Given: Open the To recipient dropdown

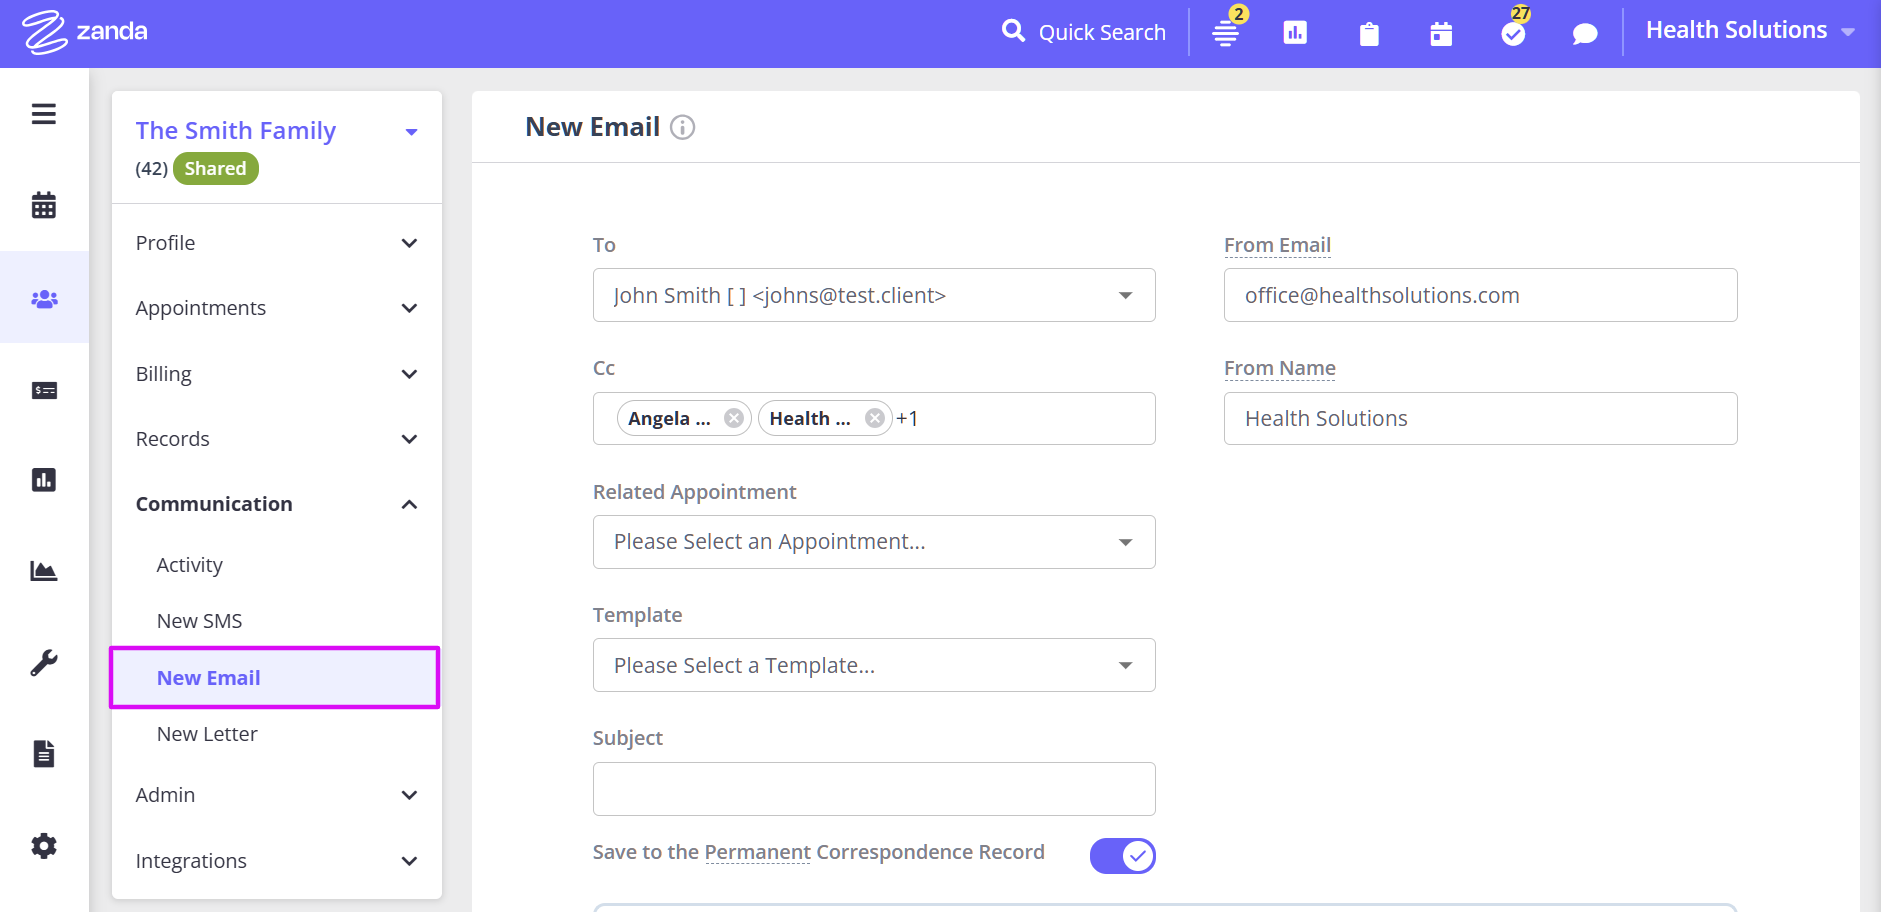Looking at the screenshot, I should pos(873,295).
